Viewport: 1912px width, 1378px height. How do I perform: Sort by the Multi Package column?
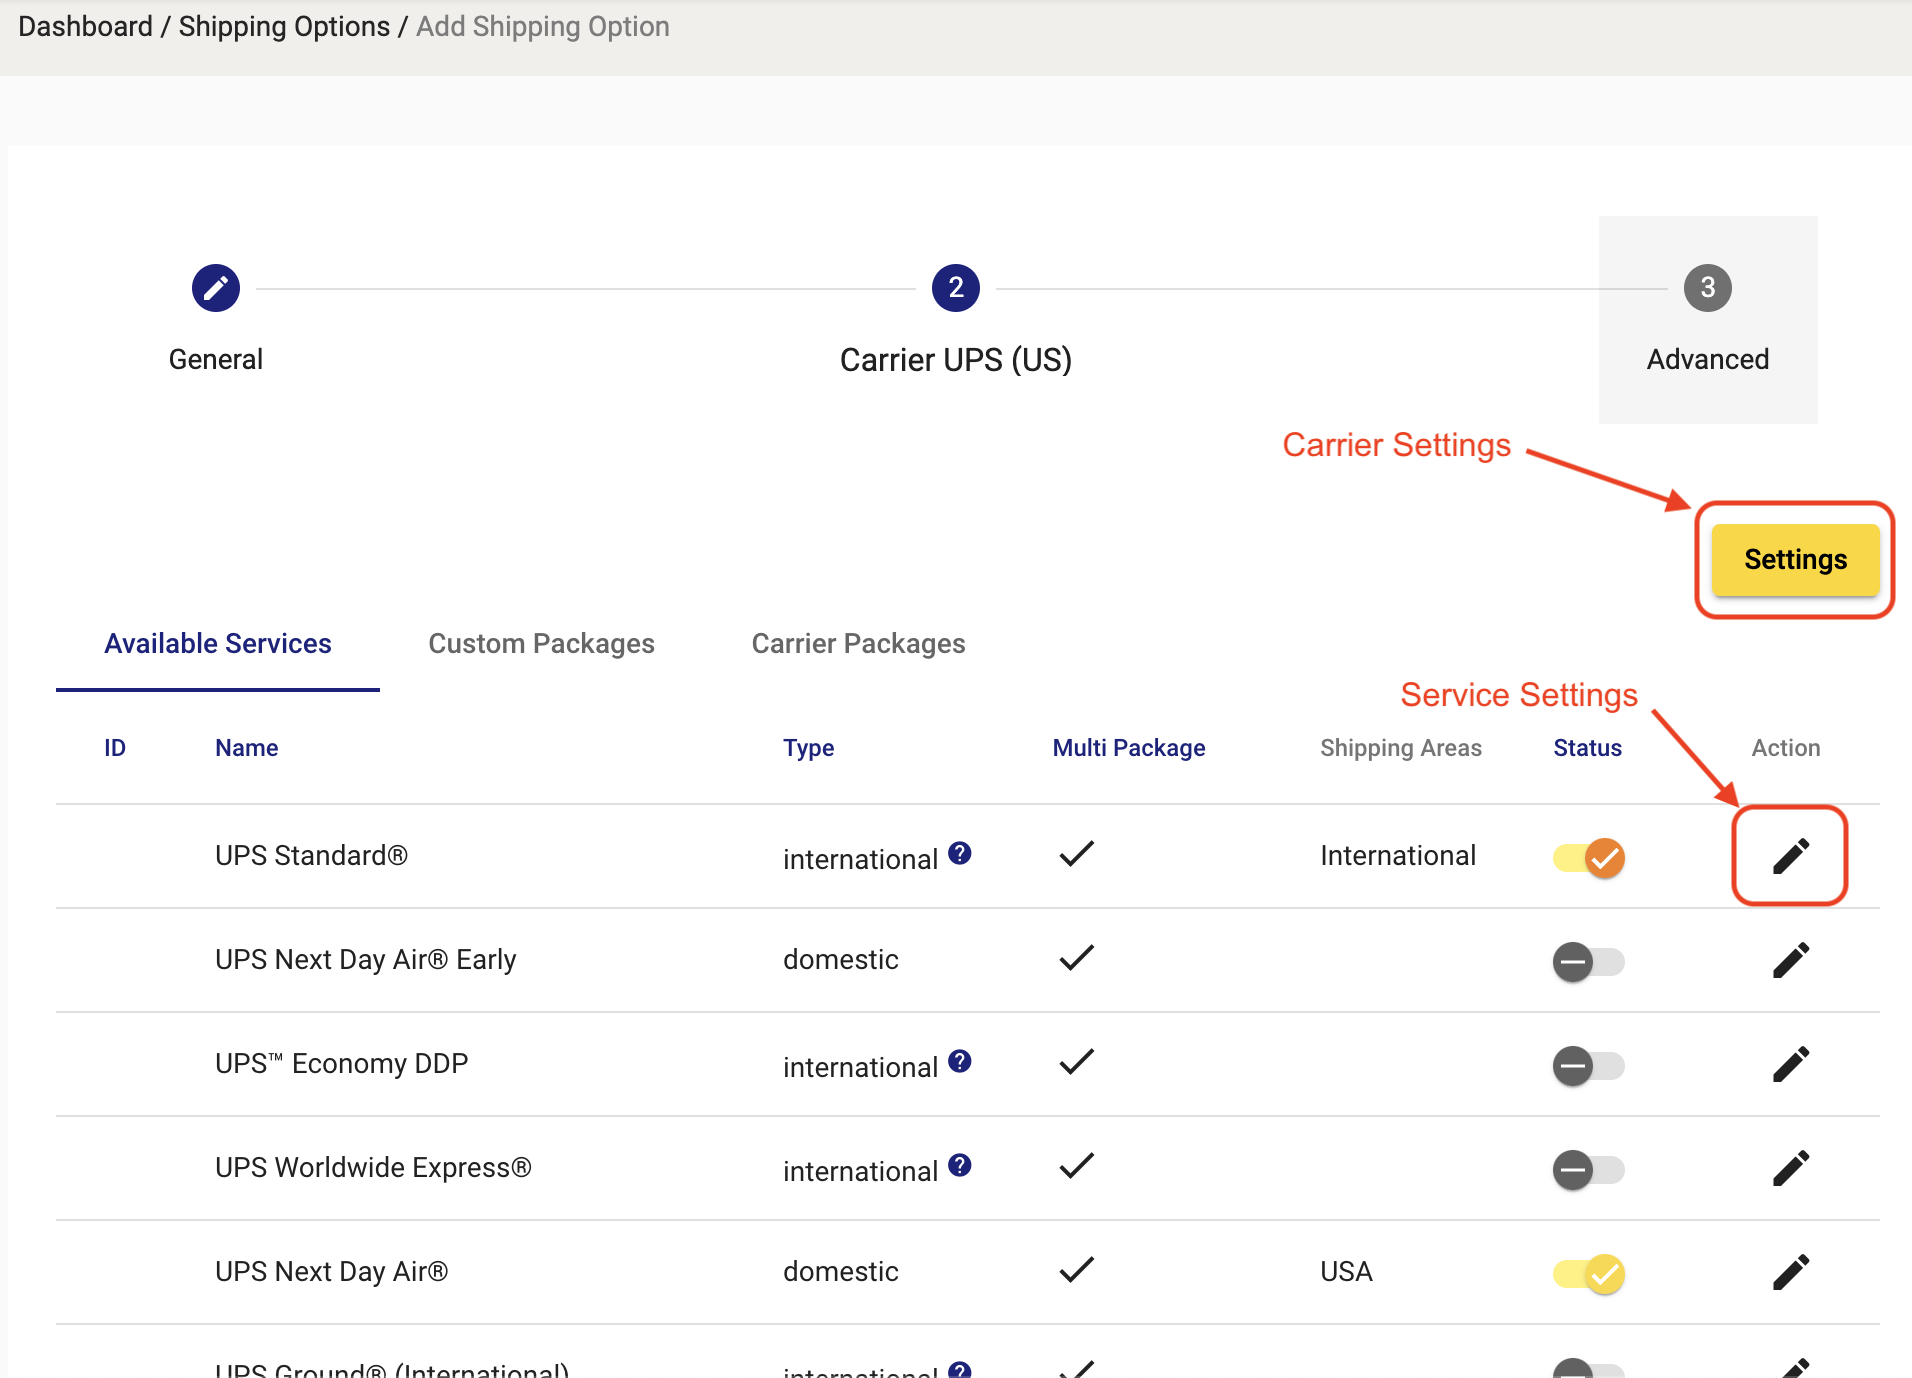1129,748
